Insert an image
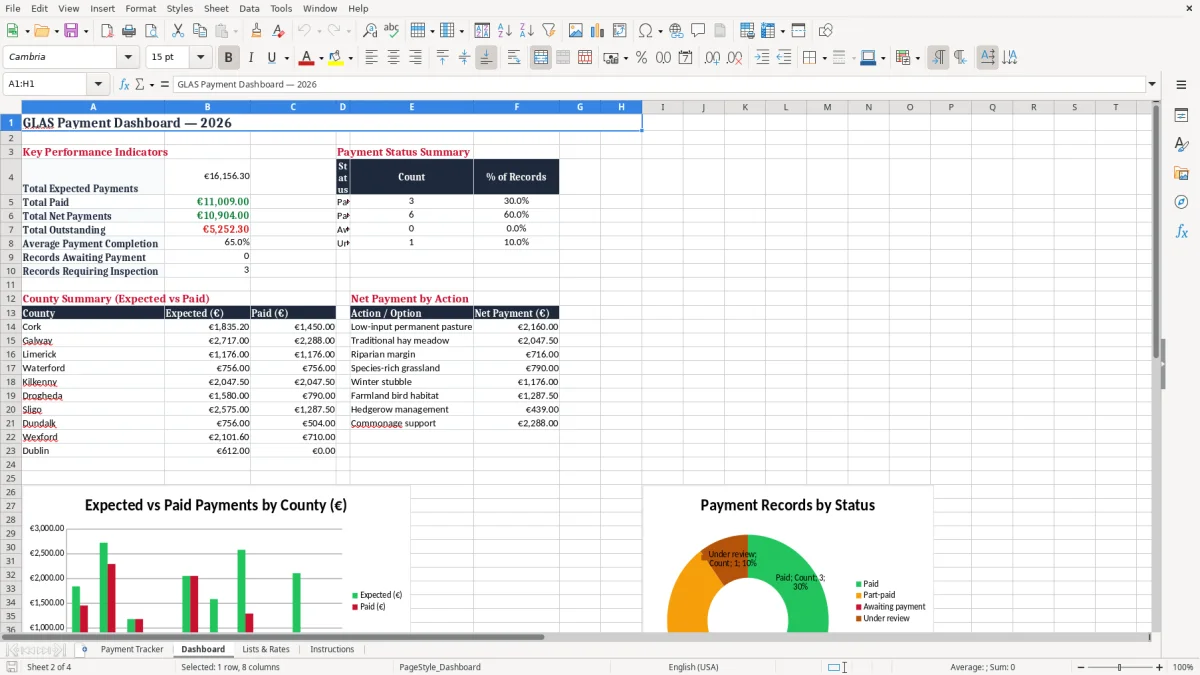Viewport: 1200px width, 675px height. point(576,31)
